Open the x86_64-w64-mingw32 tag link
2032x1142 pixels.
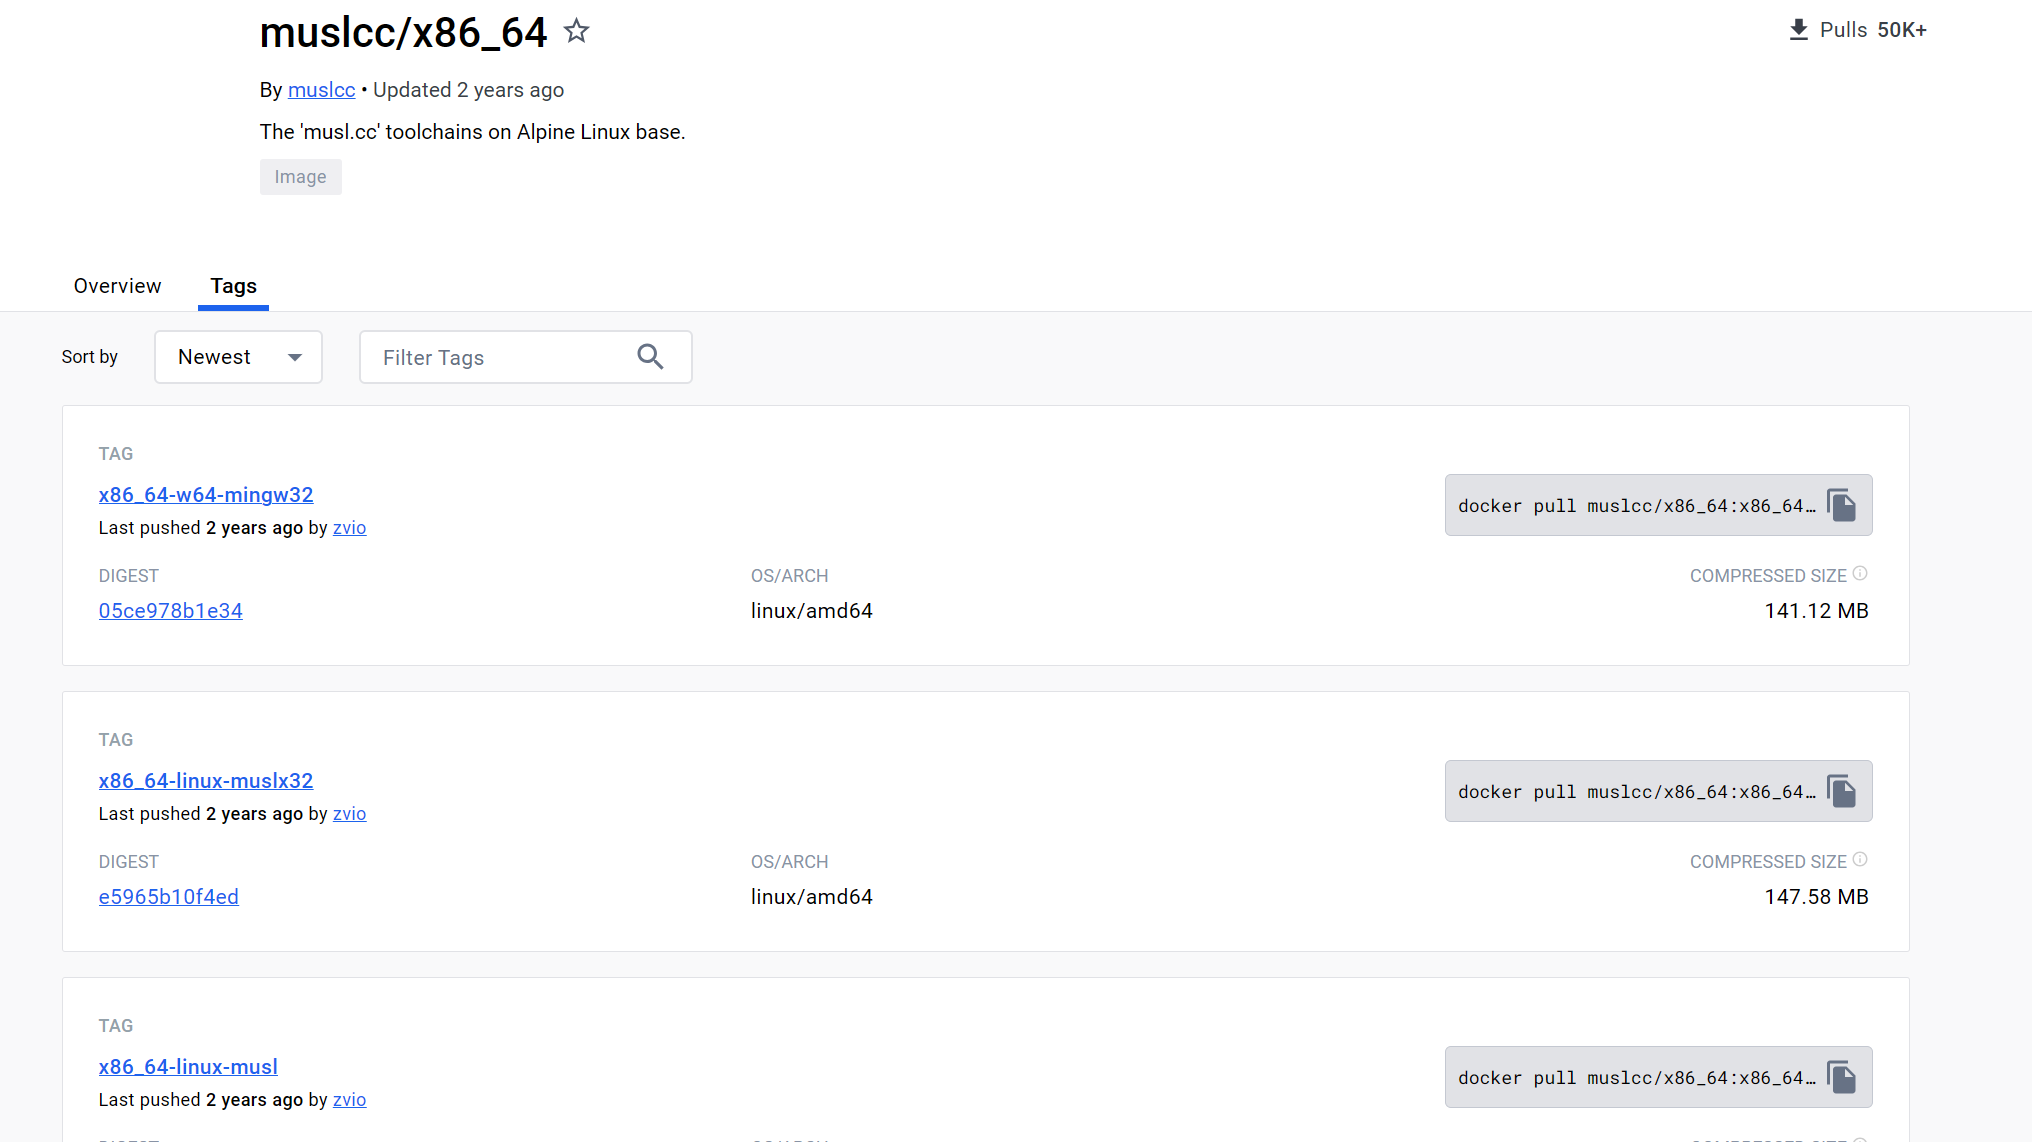coord(206,495)
